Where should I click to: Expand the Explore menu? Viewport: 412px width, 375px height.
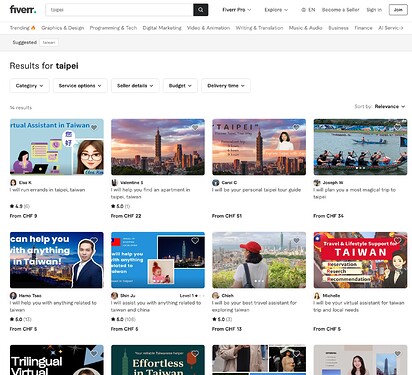pyautogui.click(x=276, y=10)
